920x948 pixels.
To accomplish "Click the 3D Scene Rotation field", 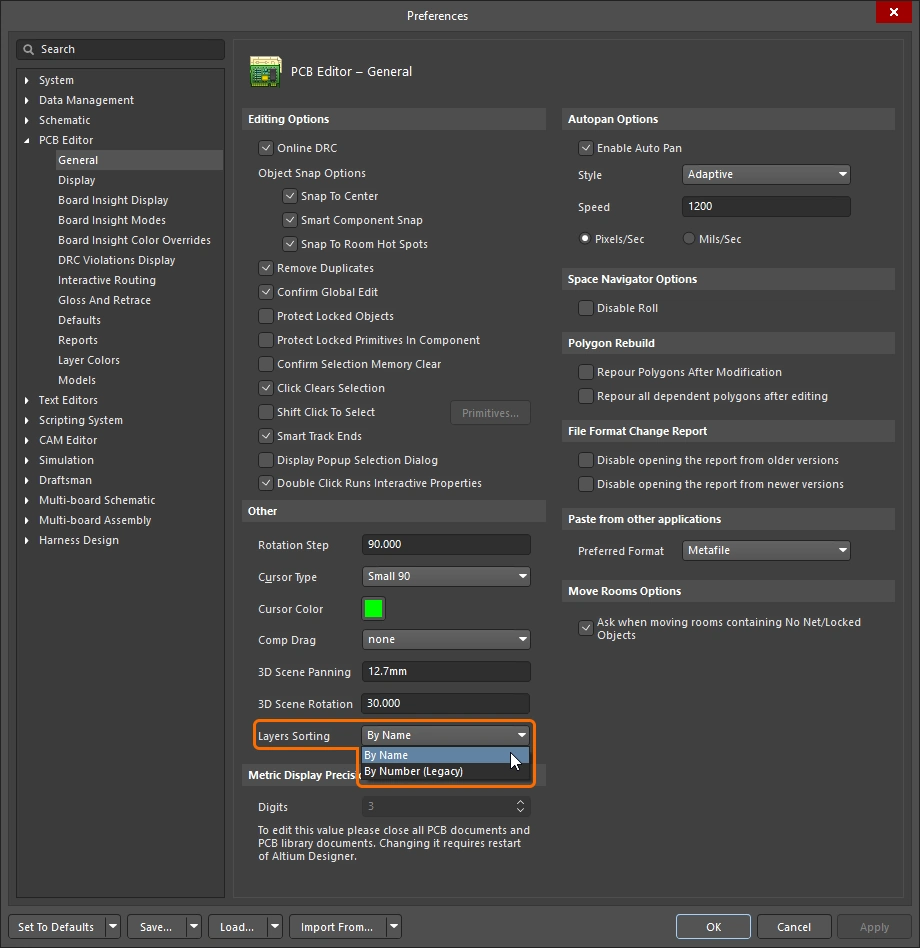I will (x=446, y=703).
